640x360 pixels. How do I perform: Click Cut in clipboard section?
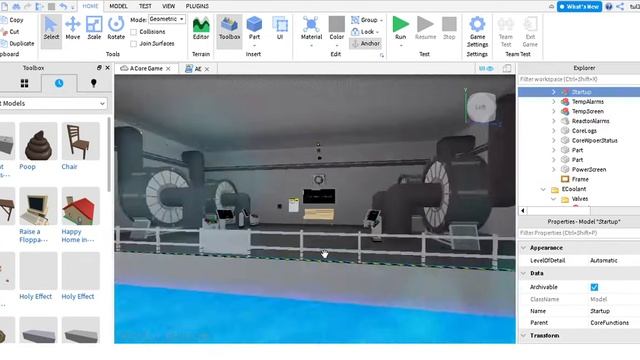tap(10, 31)
